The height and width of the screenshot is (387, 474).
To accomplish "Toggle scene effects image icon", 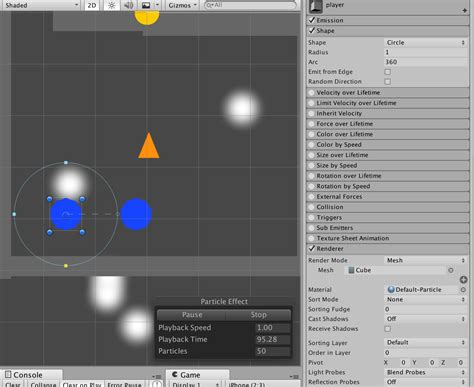I will tap(146, 5).
